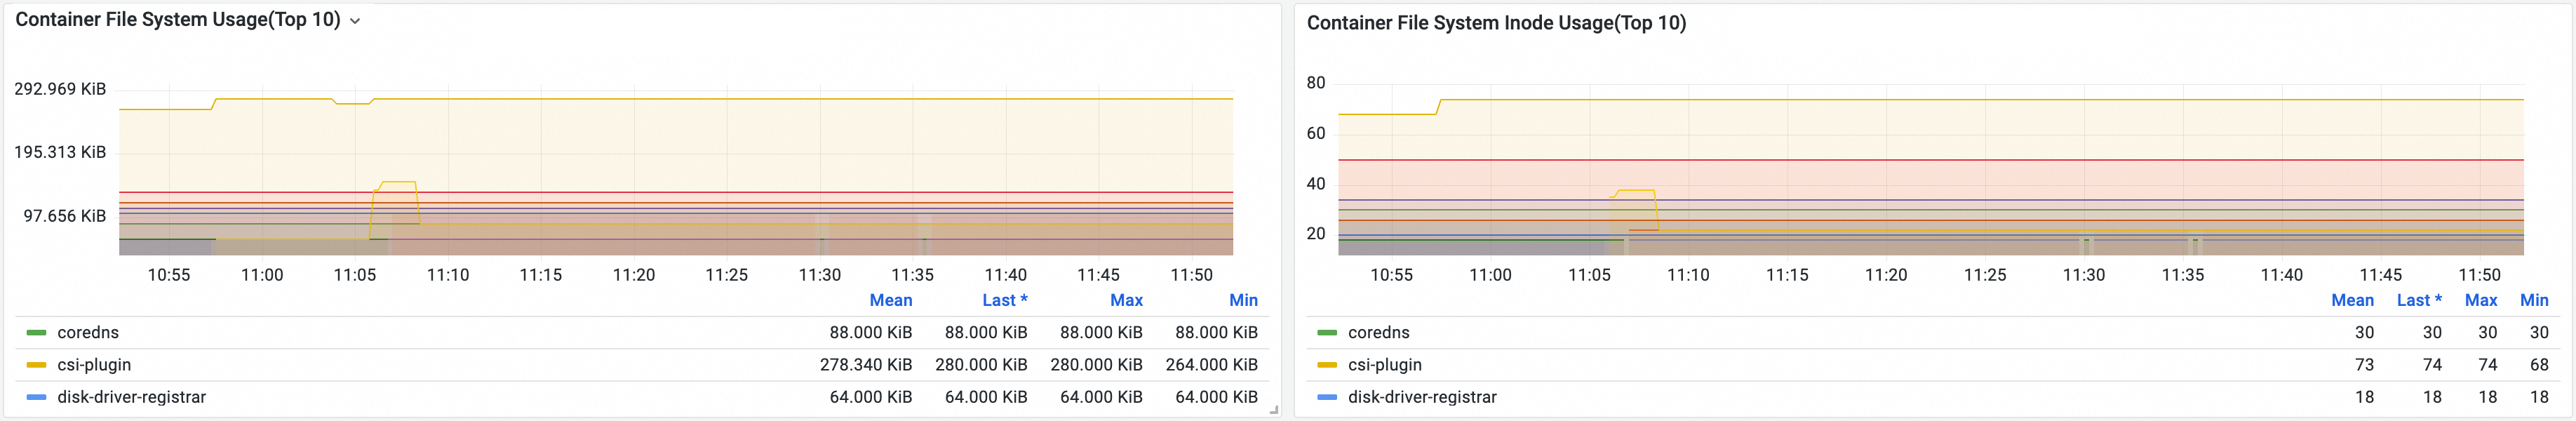The width and height of the screenshot is (2576, 421).
Task: Toggle csi-plugin series in File System Usage legend
Action: [94, 365]
